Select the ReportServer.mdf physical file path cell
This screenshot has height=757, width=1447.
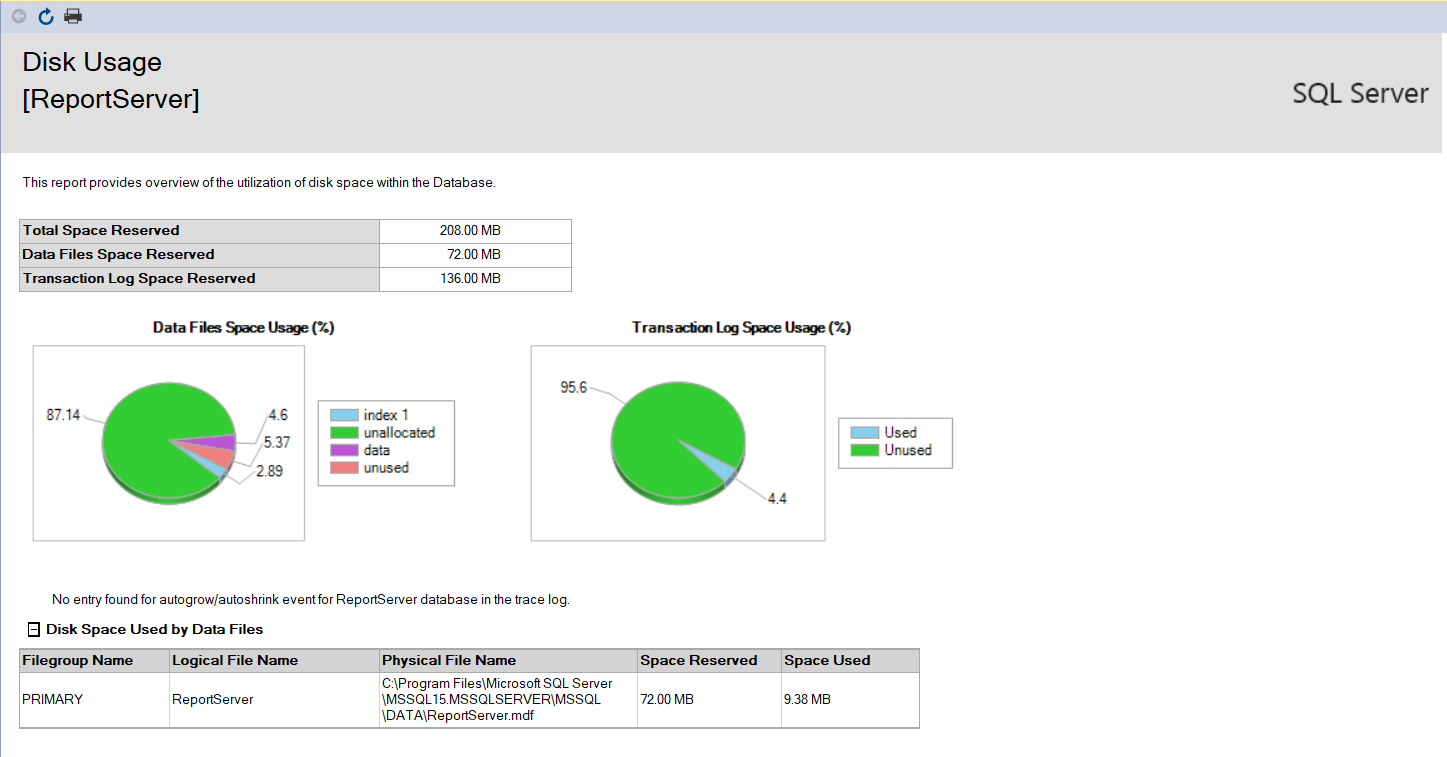[x=508, y=700]
